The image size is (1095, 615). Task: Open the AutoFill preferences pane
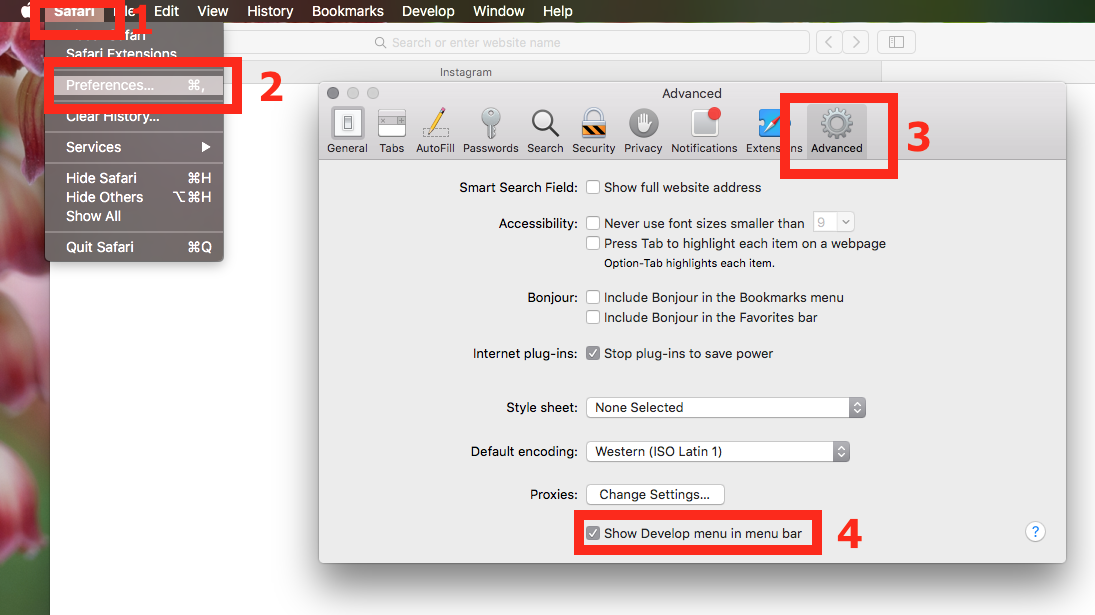[435, 131]
